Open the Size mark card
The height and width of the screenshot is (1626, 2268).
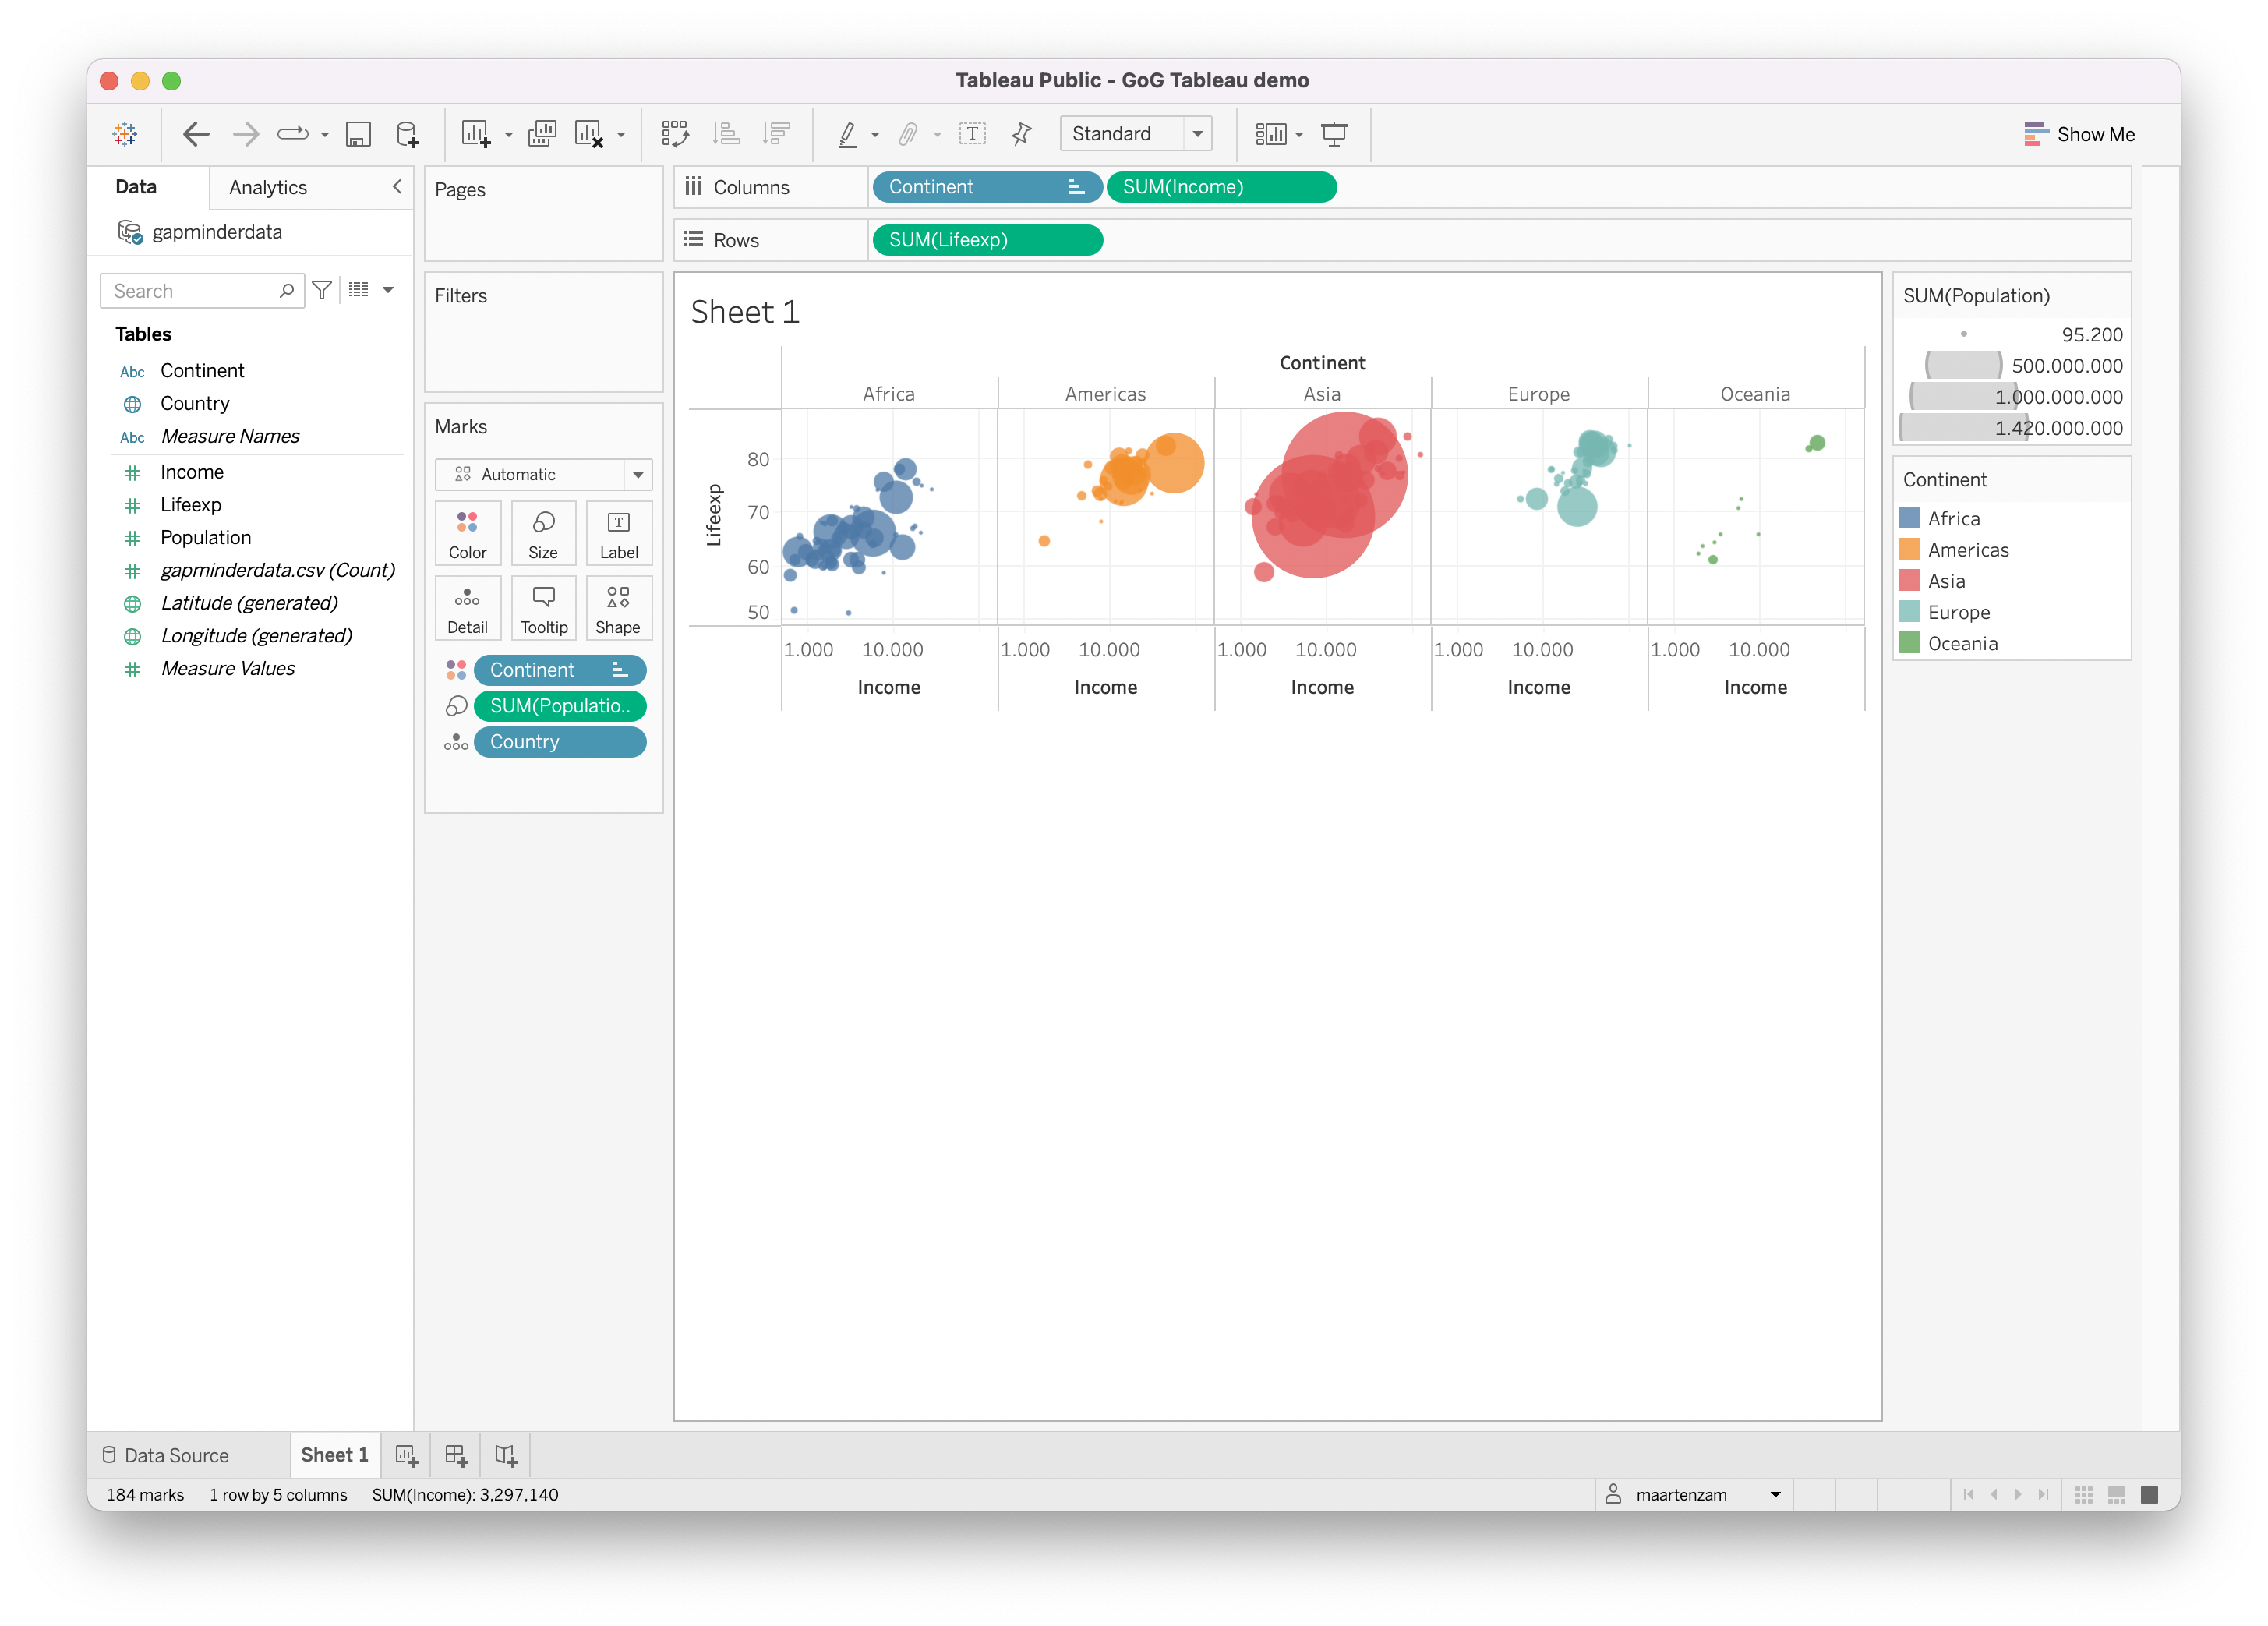543,533
